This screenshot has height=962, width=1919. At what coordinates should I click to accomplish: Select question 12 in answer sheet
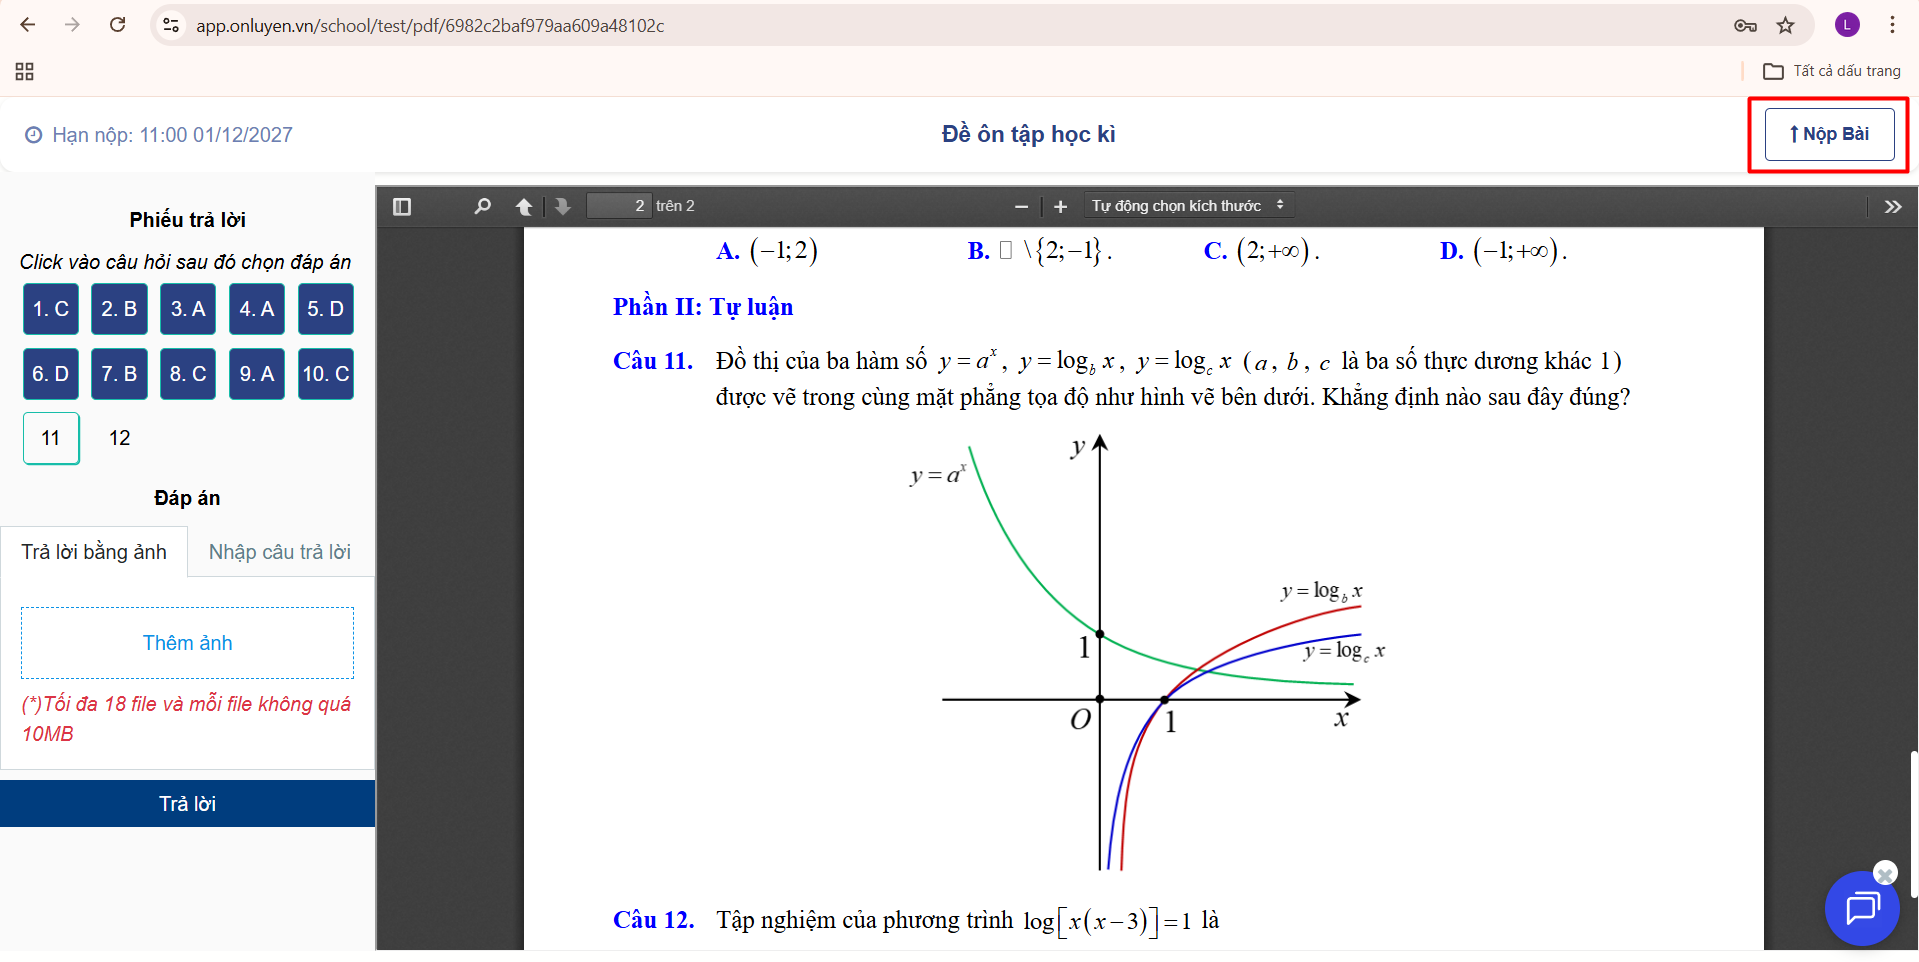coord(120,438)
